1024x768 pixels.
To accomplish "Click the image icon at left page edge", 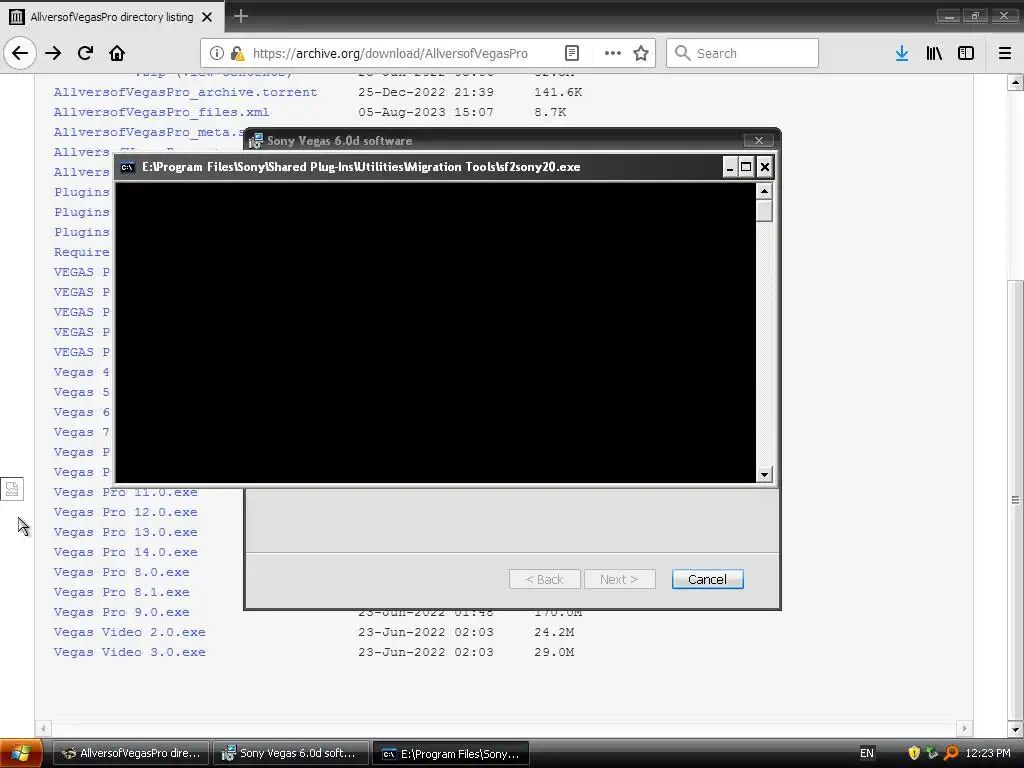I will click(12, 488).
